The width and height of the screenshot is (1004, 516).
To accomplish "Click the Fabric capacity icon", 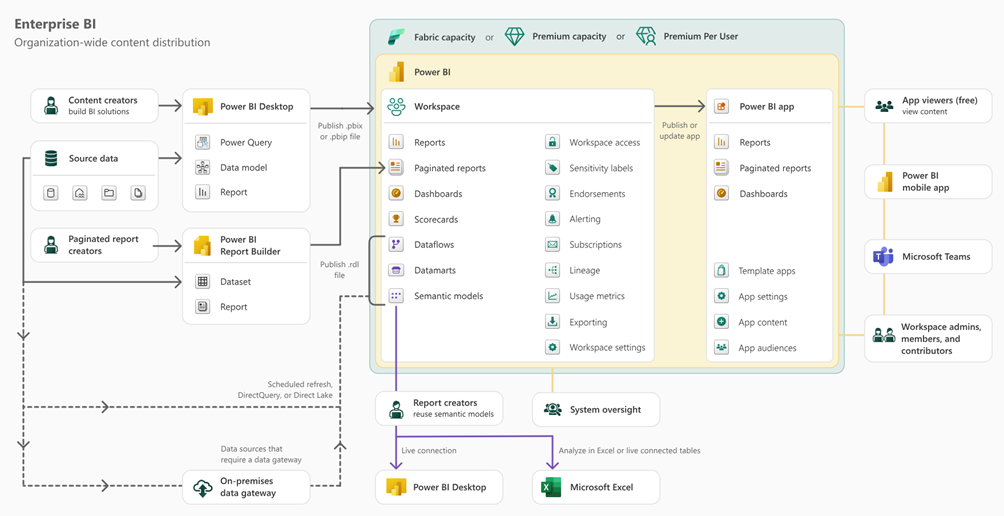I will [x=396, y=37].
